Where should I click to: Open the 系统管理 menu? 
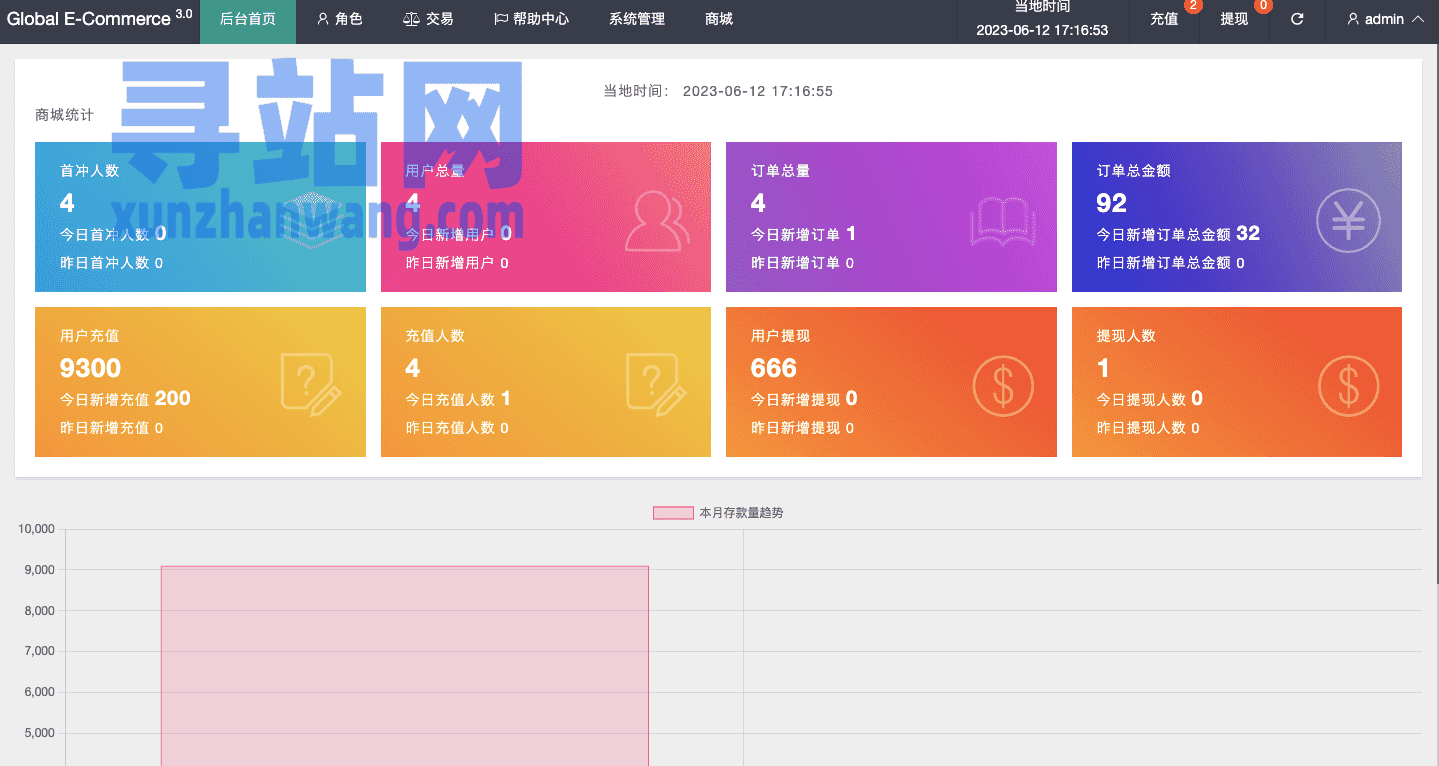click(x=636, y=19)
